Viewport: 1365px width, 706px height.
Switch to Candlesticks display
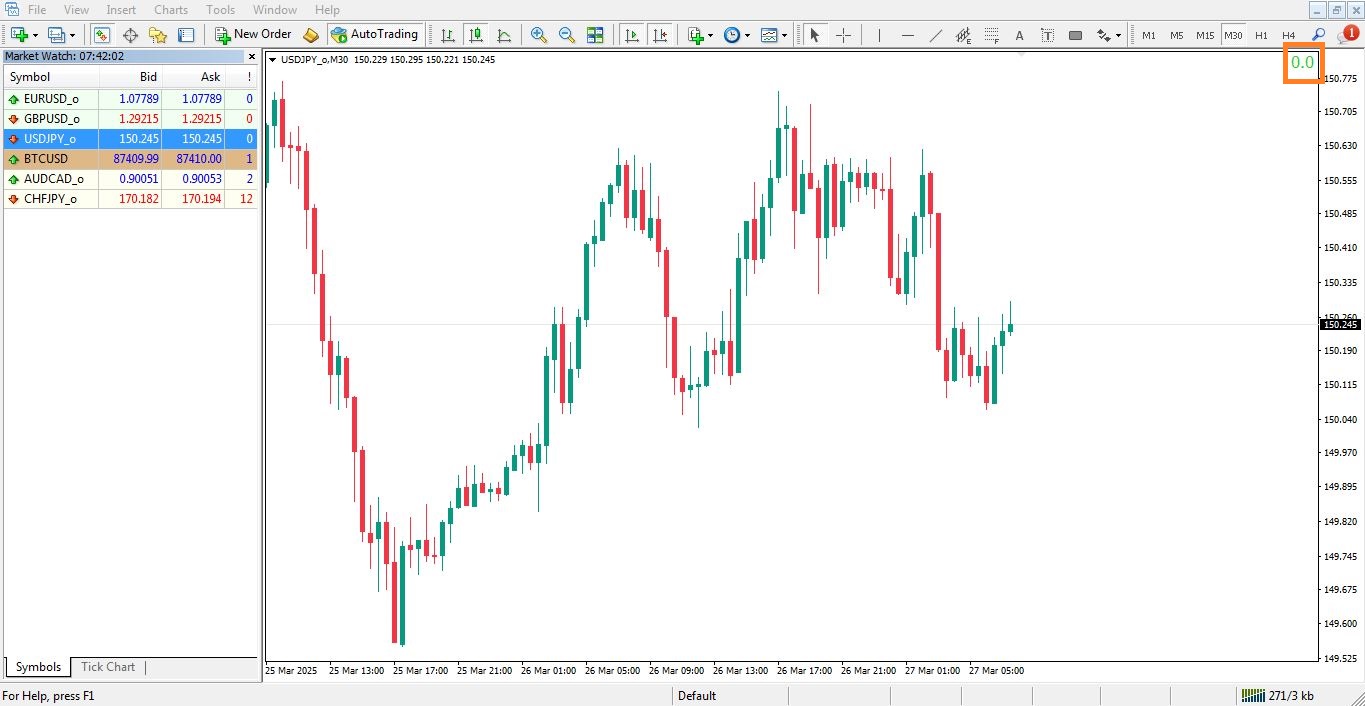pyautogui.click(x=476, y=35)
